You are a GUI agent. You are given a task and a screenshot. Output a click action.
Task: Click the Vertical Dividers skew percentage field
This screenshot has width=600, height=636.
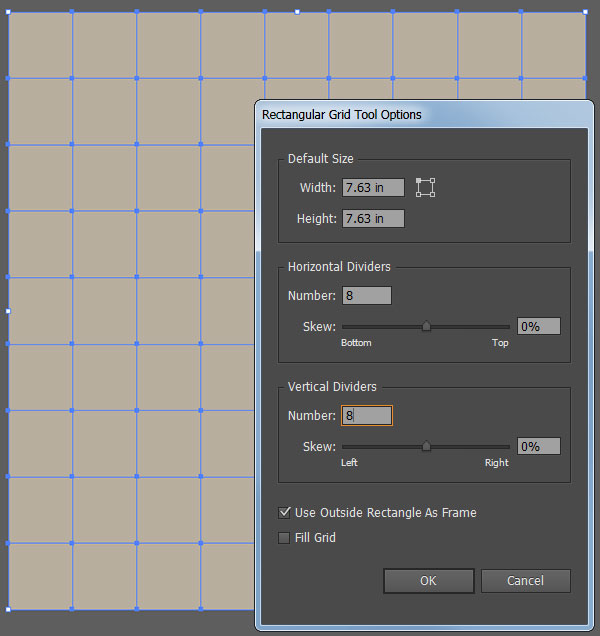point(539,447)
